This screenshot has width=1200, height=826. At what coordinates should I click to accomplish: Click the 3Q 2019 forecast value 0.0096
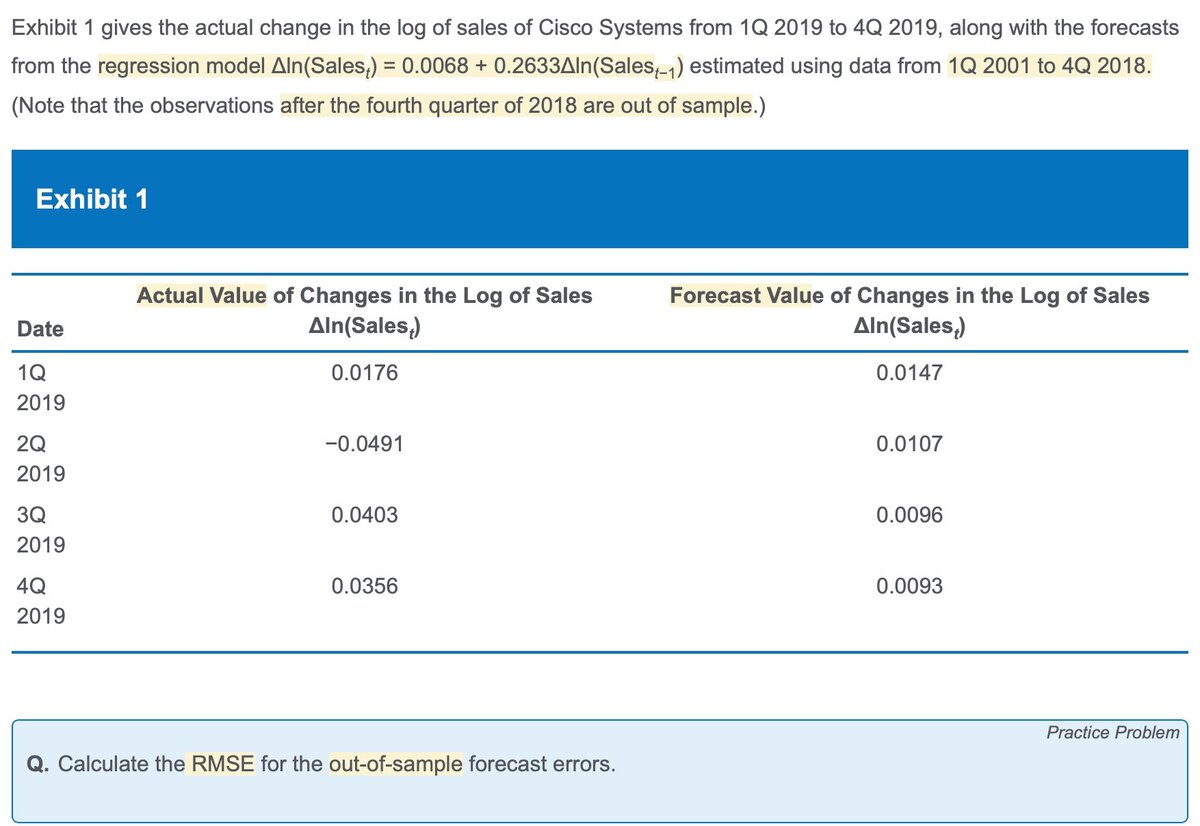click(x=909, y=515)
